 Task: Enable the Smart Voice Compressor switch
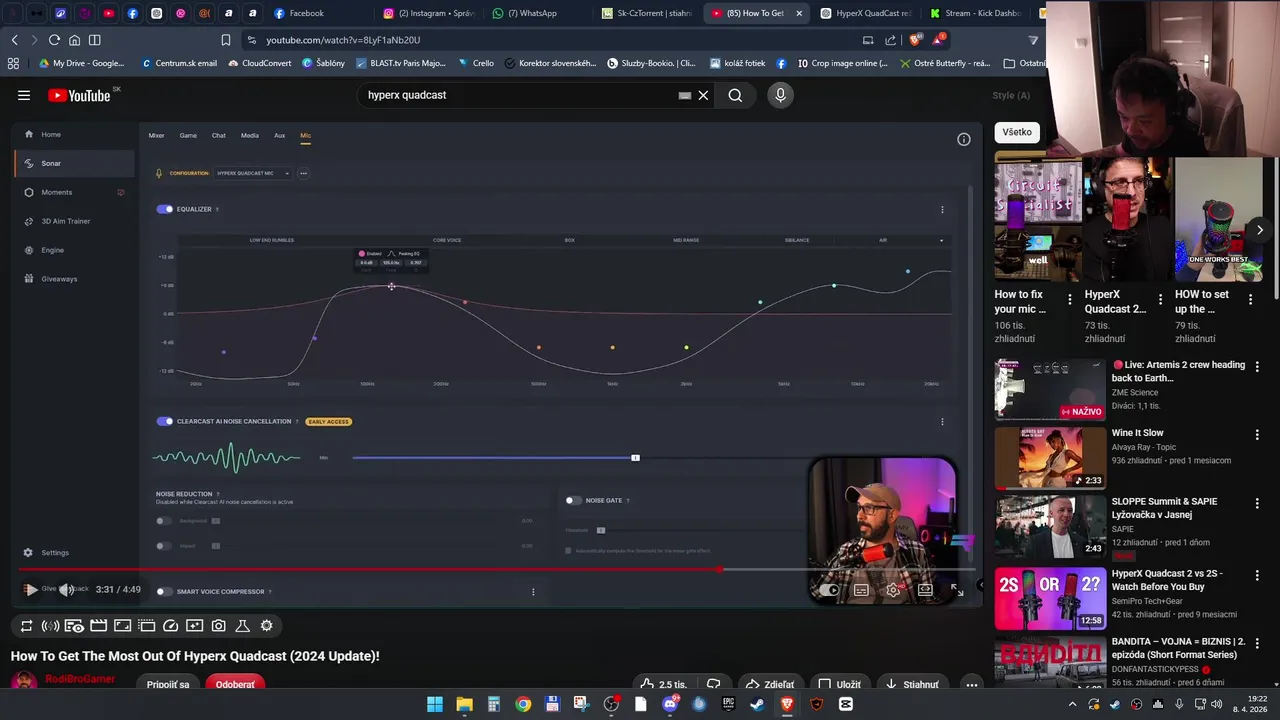[164, 591]
